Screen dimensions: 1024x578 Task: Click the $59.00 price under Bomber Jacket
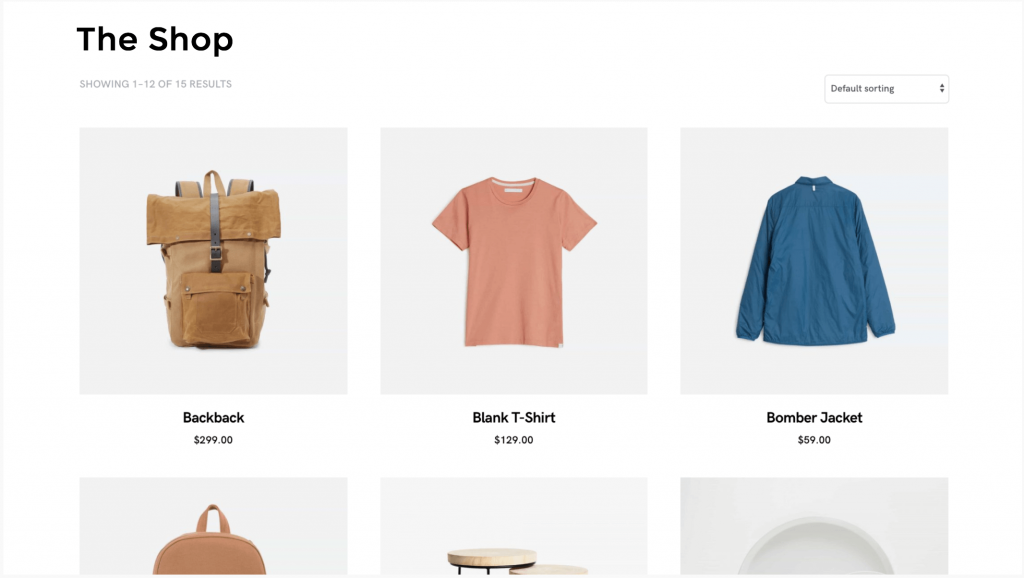(x=814, y=440)
